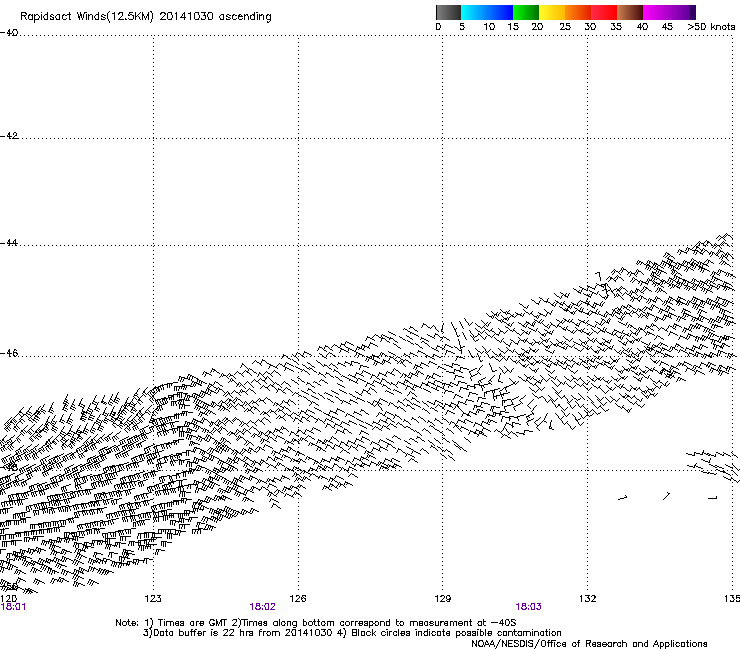Image resolution: width=740 pixels, height=650 pixels.
Task: Click the '>50 knots' legend label
Action: pyautogui.click(x=711, y=27)
